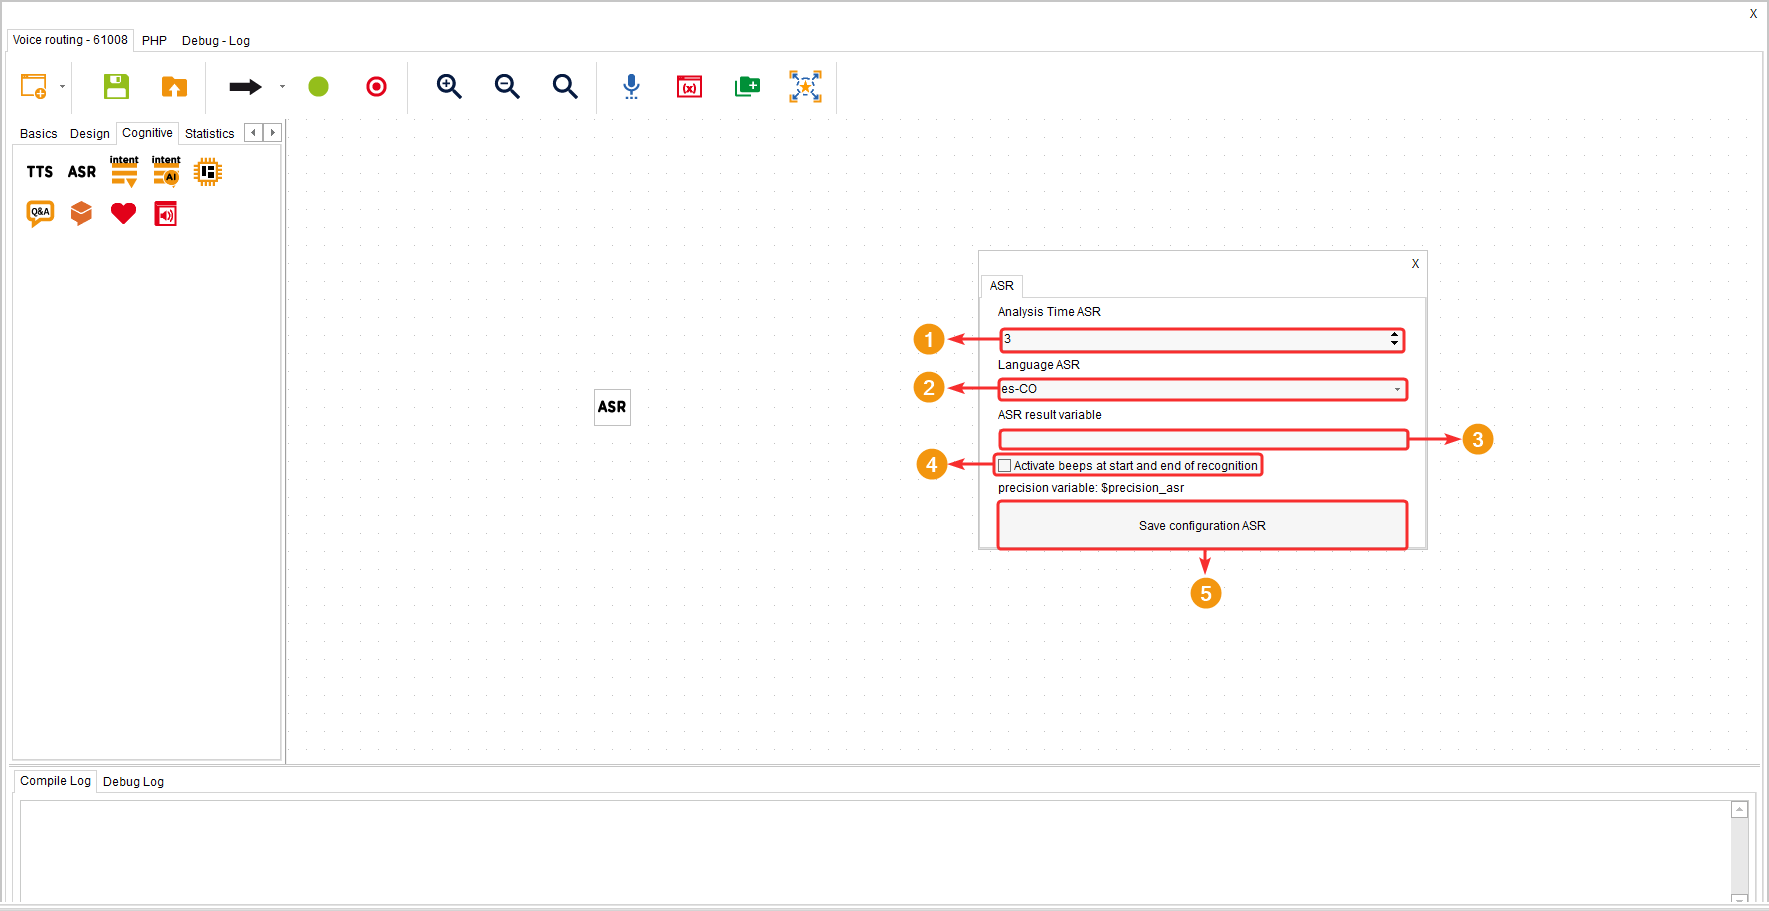Click Save configuration ASR button
This screenshot has width=1769, height=911.
(1202, 526)
